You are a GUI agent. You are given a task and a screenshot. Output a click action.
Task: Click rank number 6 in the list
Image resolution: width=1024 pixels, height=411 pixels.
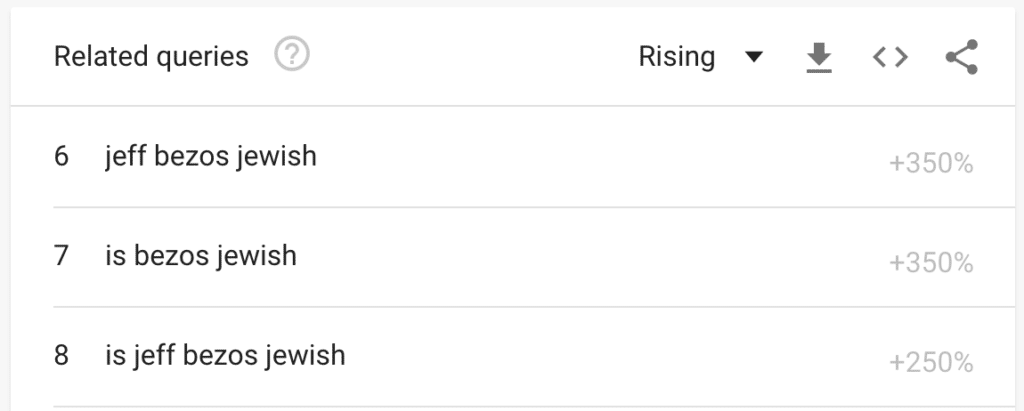point(61,156)
